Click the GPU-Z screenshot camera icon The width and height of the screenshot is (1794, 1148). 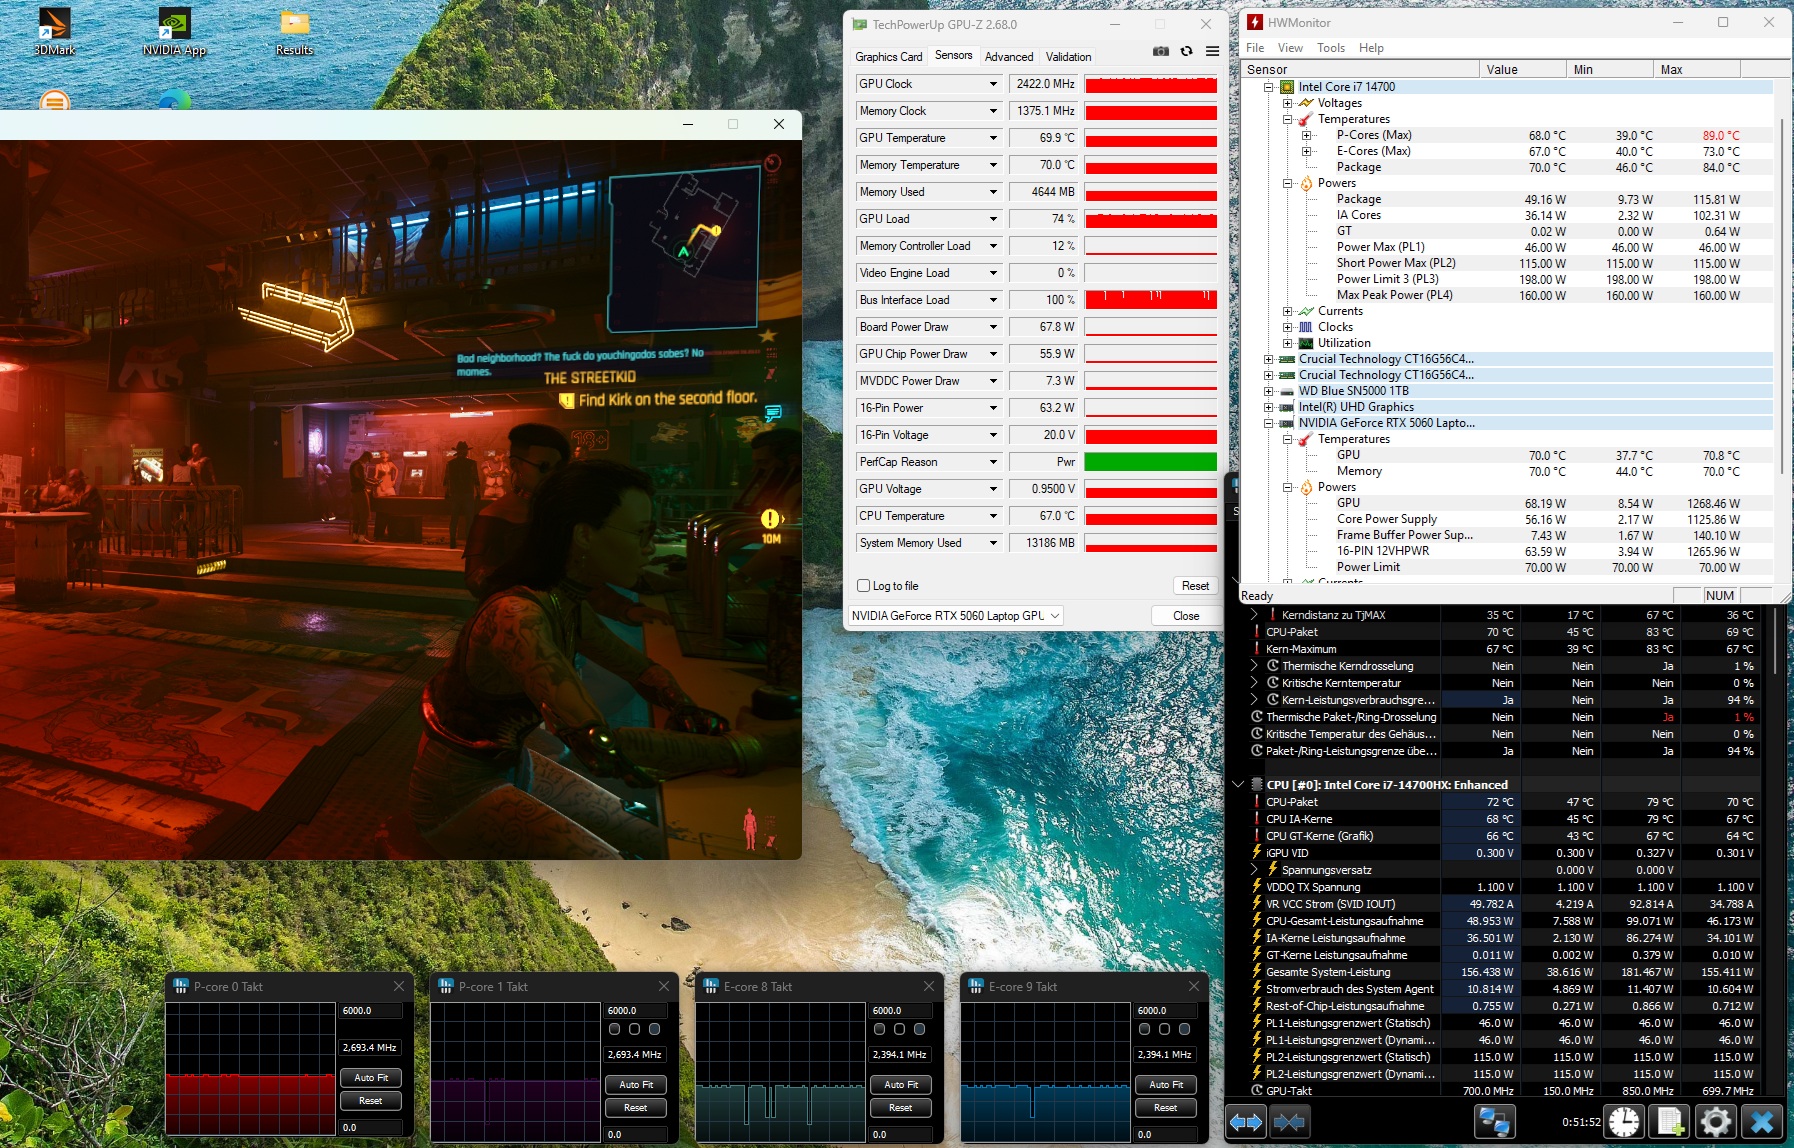(x=1160, y=51)
